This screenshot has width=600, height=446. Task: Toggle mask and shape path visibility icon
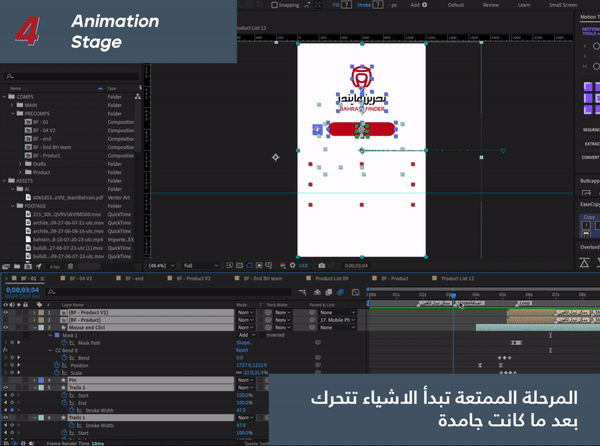tap(249, 265)
